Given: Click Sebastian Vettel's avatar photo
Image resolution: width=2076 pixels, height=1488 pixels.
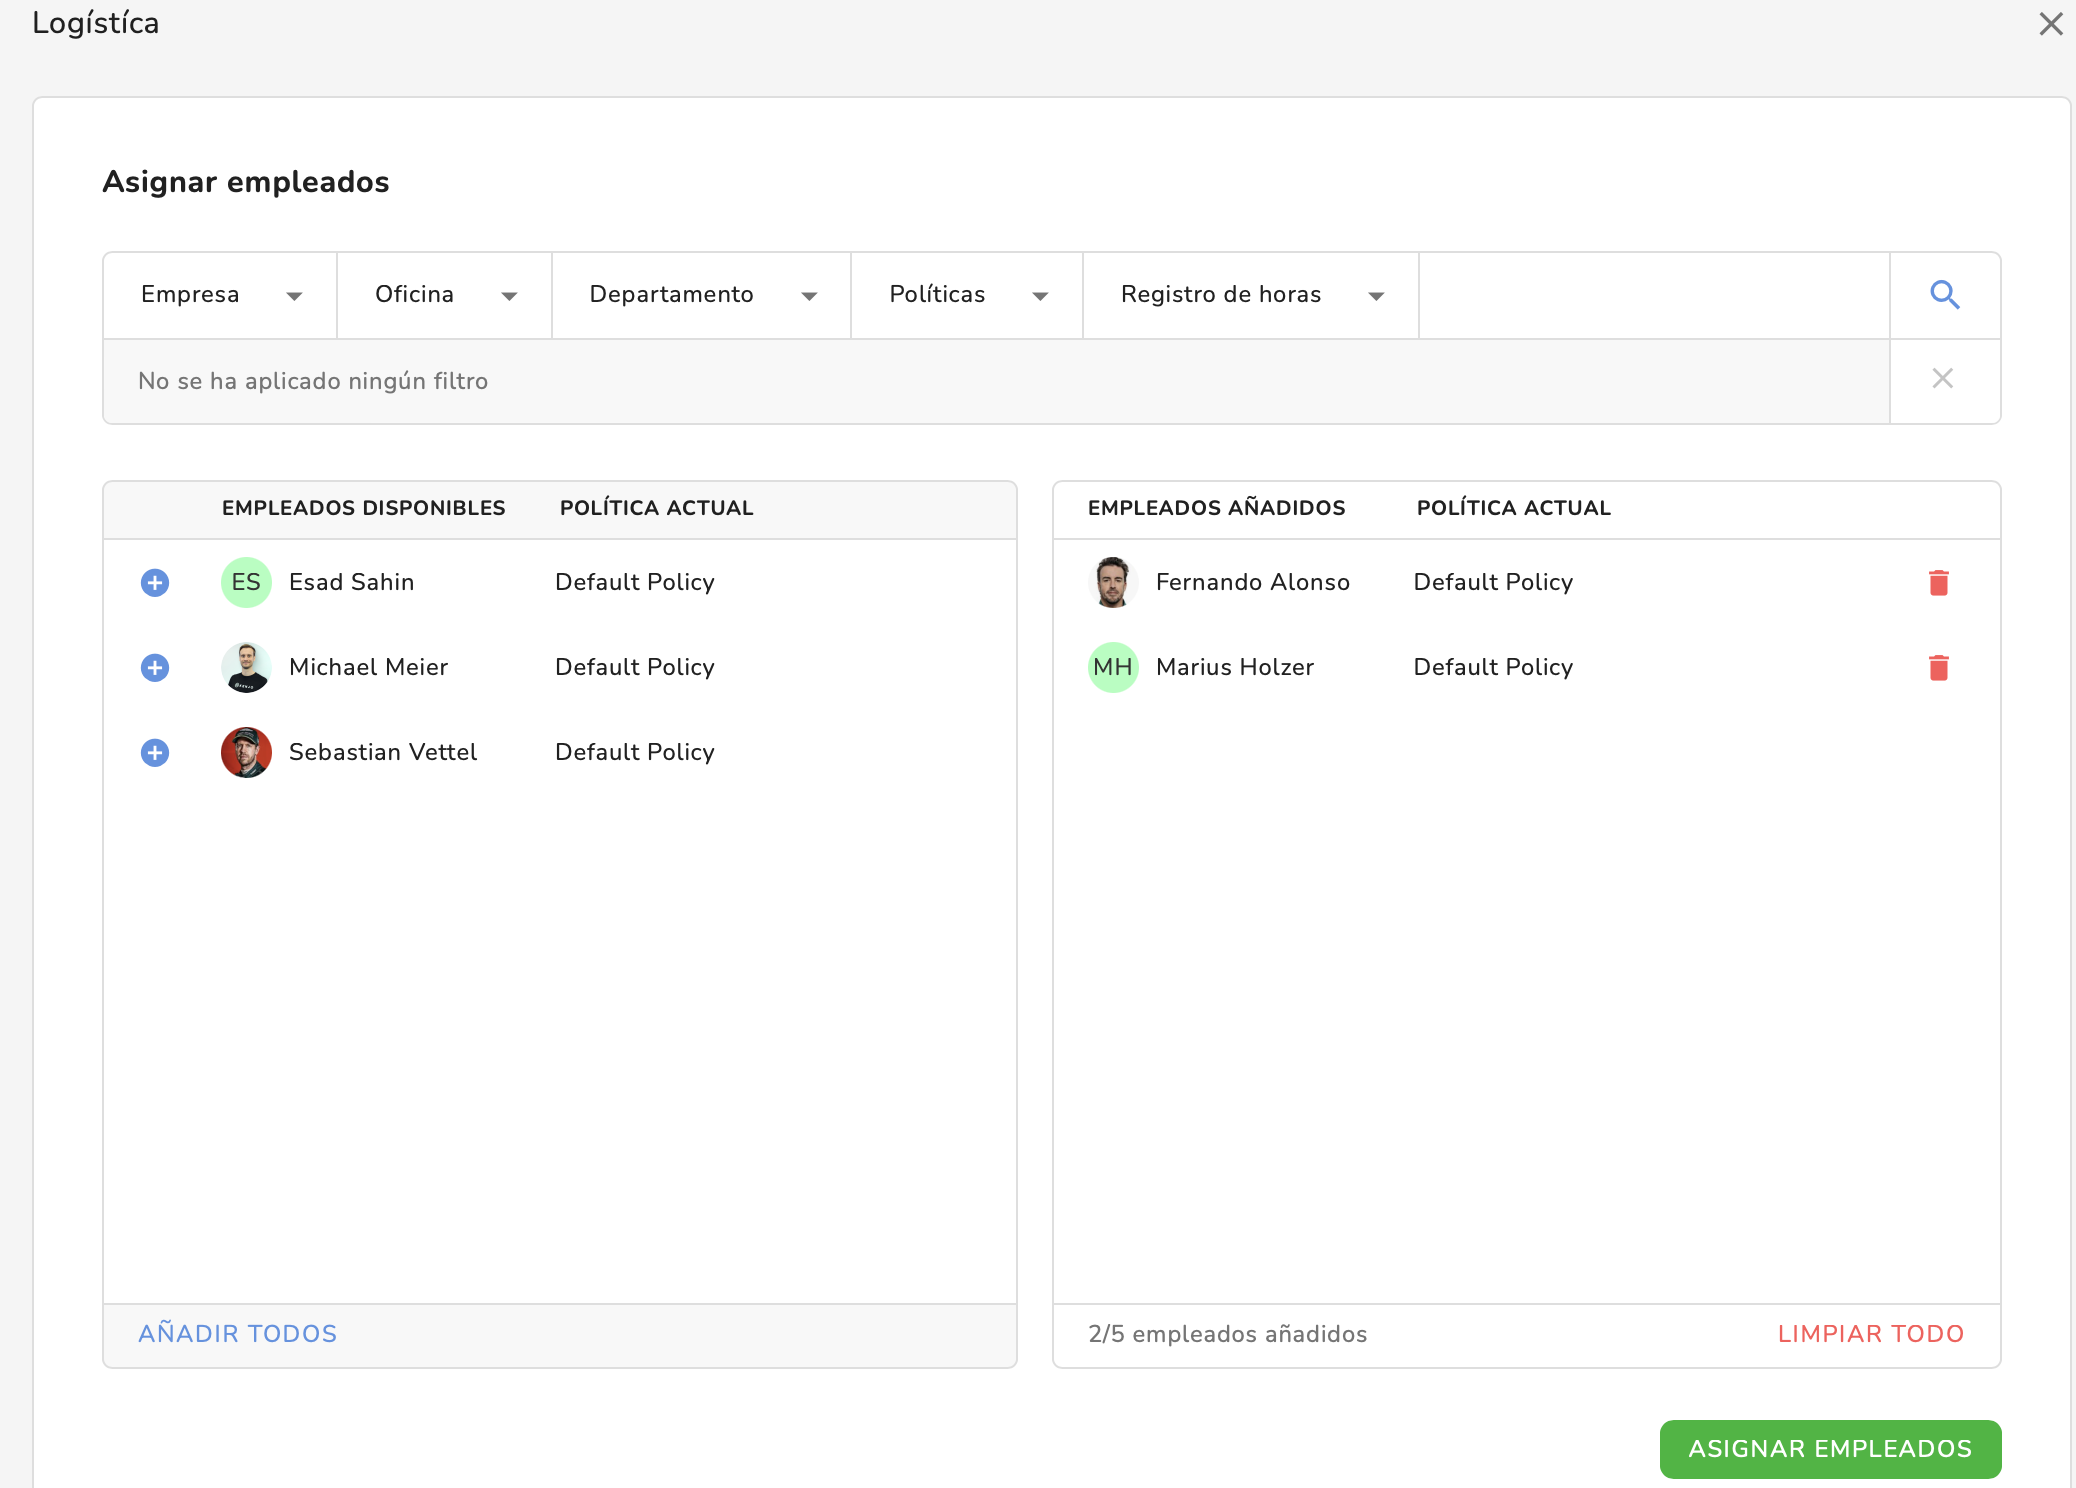Looking at the screenshot, I should pyautogui.click(x=246, y=752).
